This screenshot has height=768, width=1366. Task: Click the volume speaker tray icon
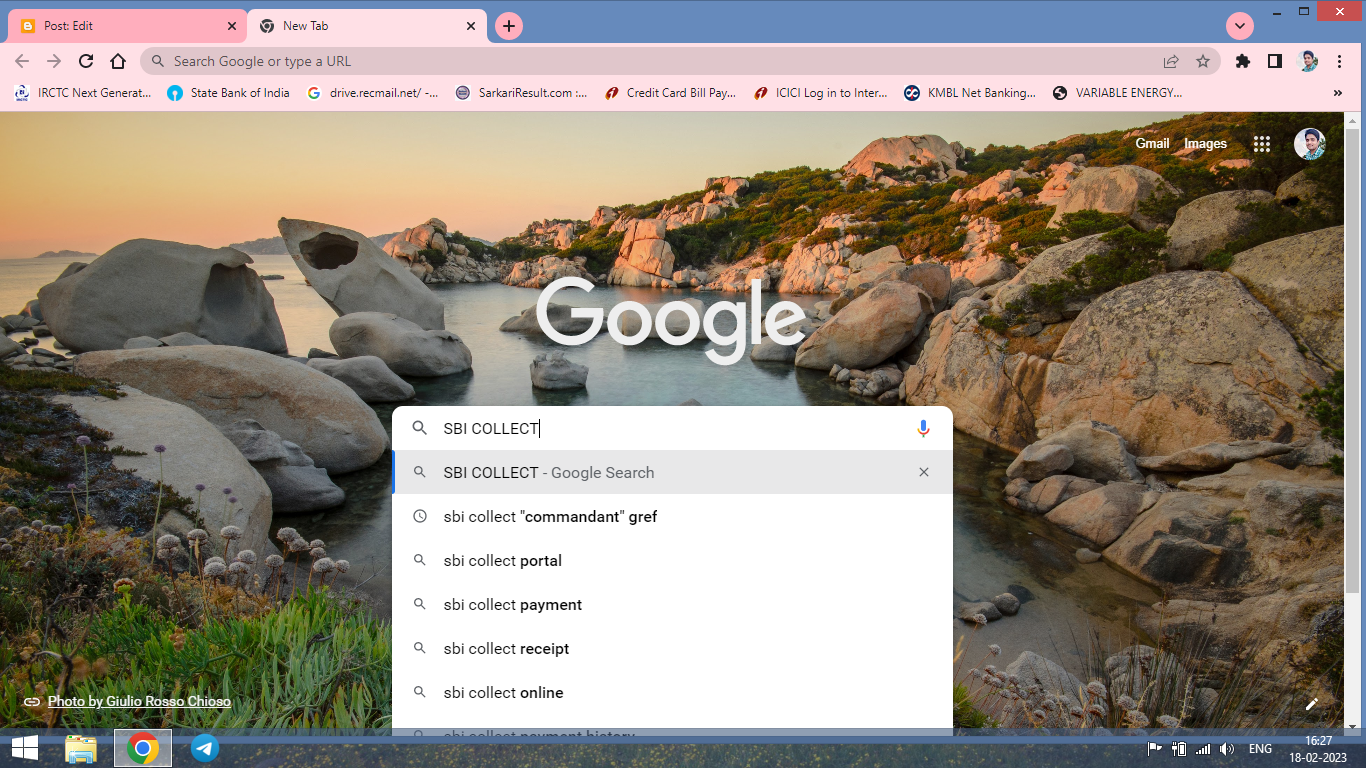pyautogui.click(x=1227, y=749)
